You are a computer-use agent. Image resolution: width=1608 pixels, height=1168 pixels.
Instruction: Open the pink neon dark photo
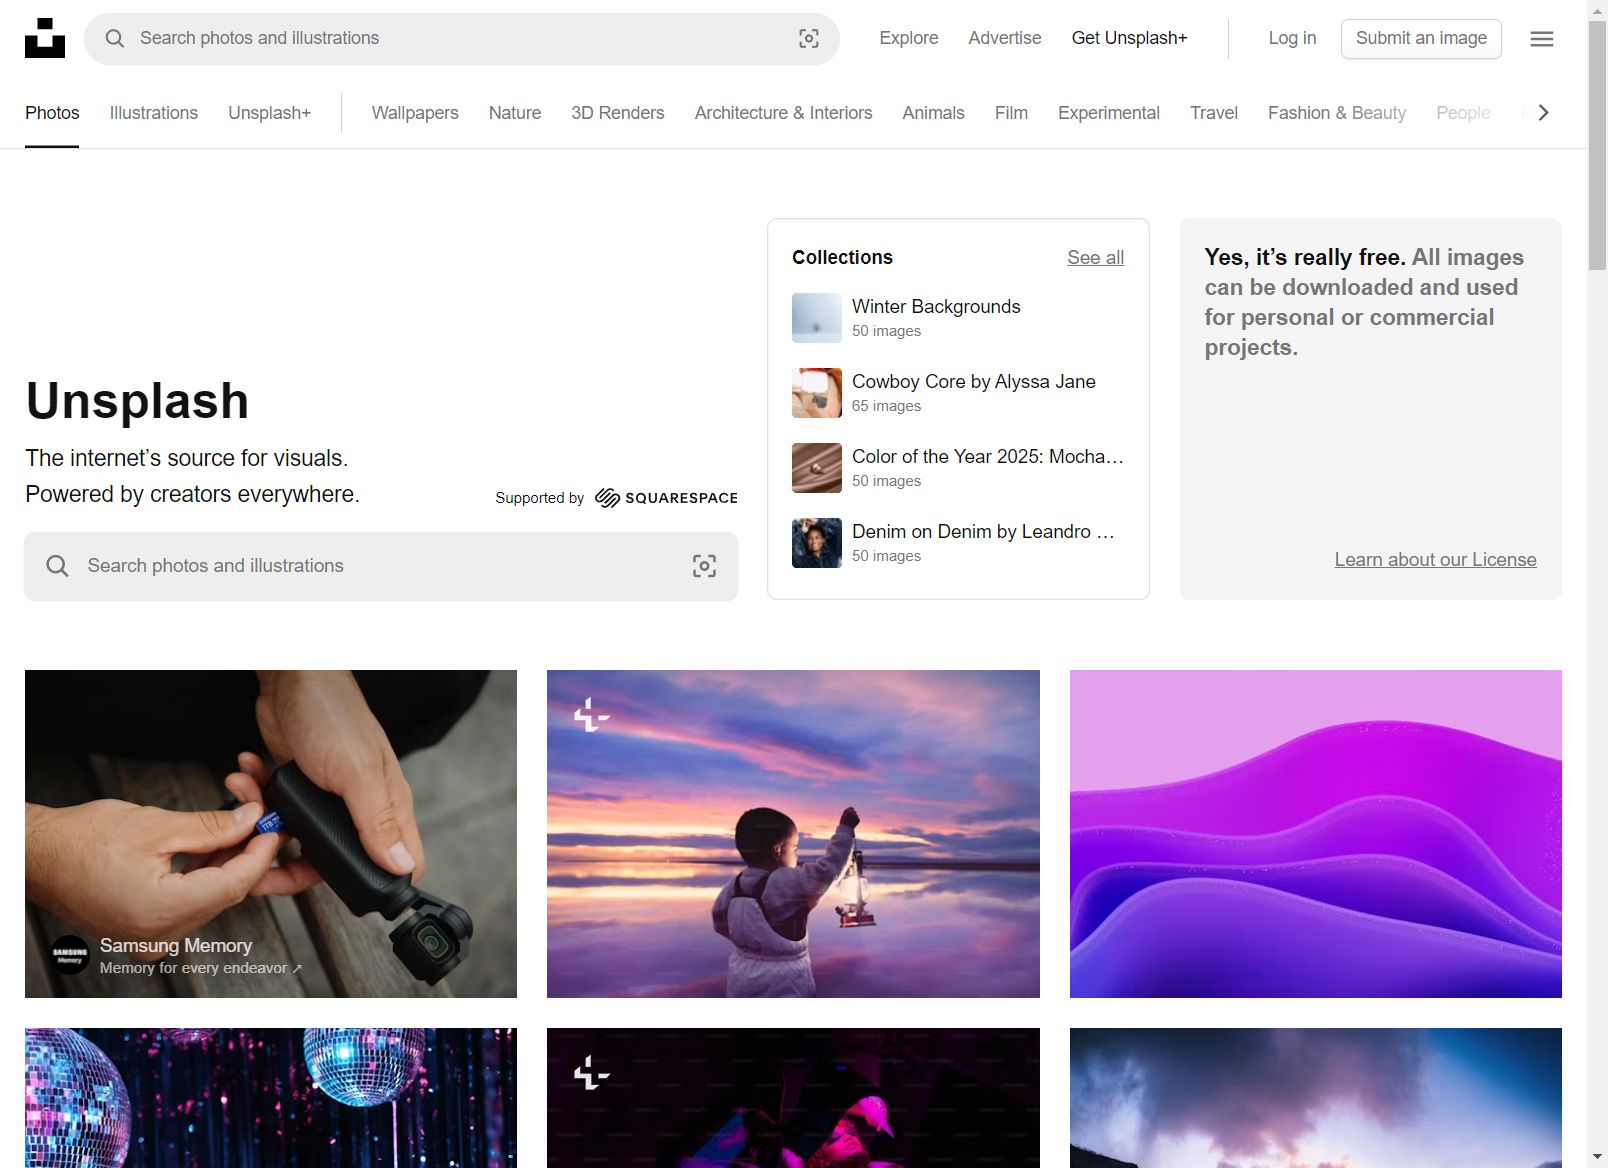click(793, 1098)
